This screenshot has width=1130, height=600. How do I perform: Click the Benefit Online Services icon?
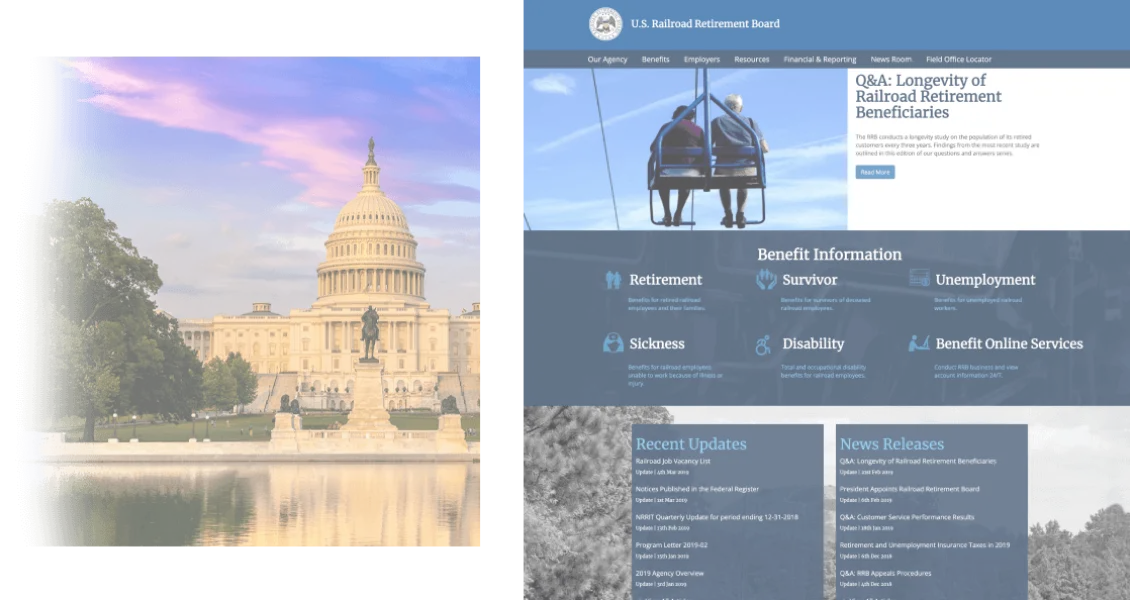(x=919, y=343)
